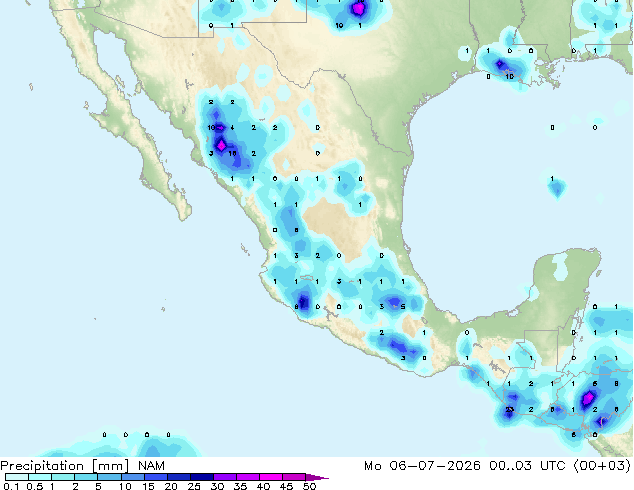Click the magenta rainfall peak in northwest Mexico
Screen dimensions: 634x490
click(221, 145)
